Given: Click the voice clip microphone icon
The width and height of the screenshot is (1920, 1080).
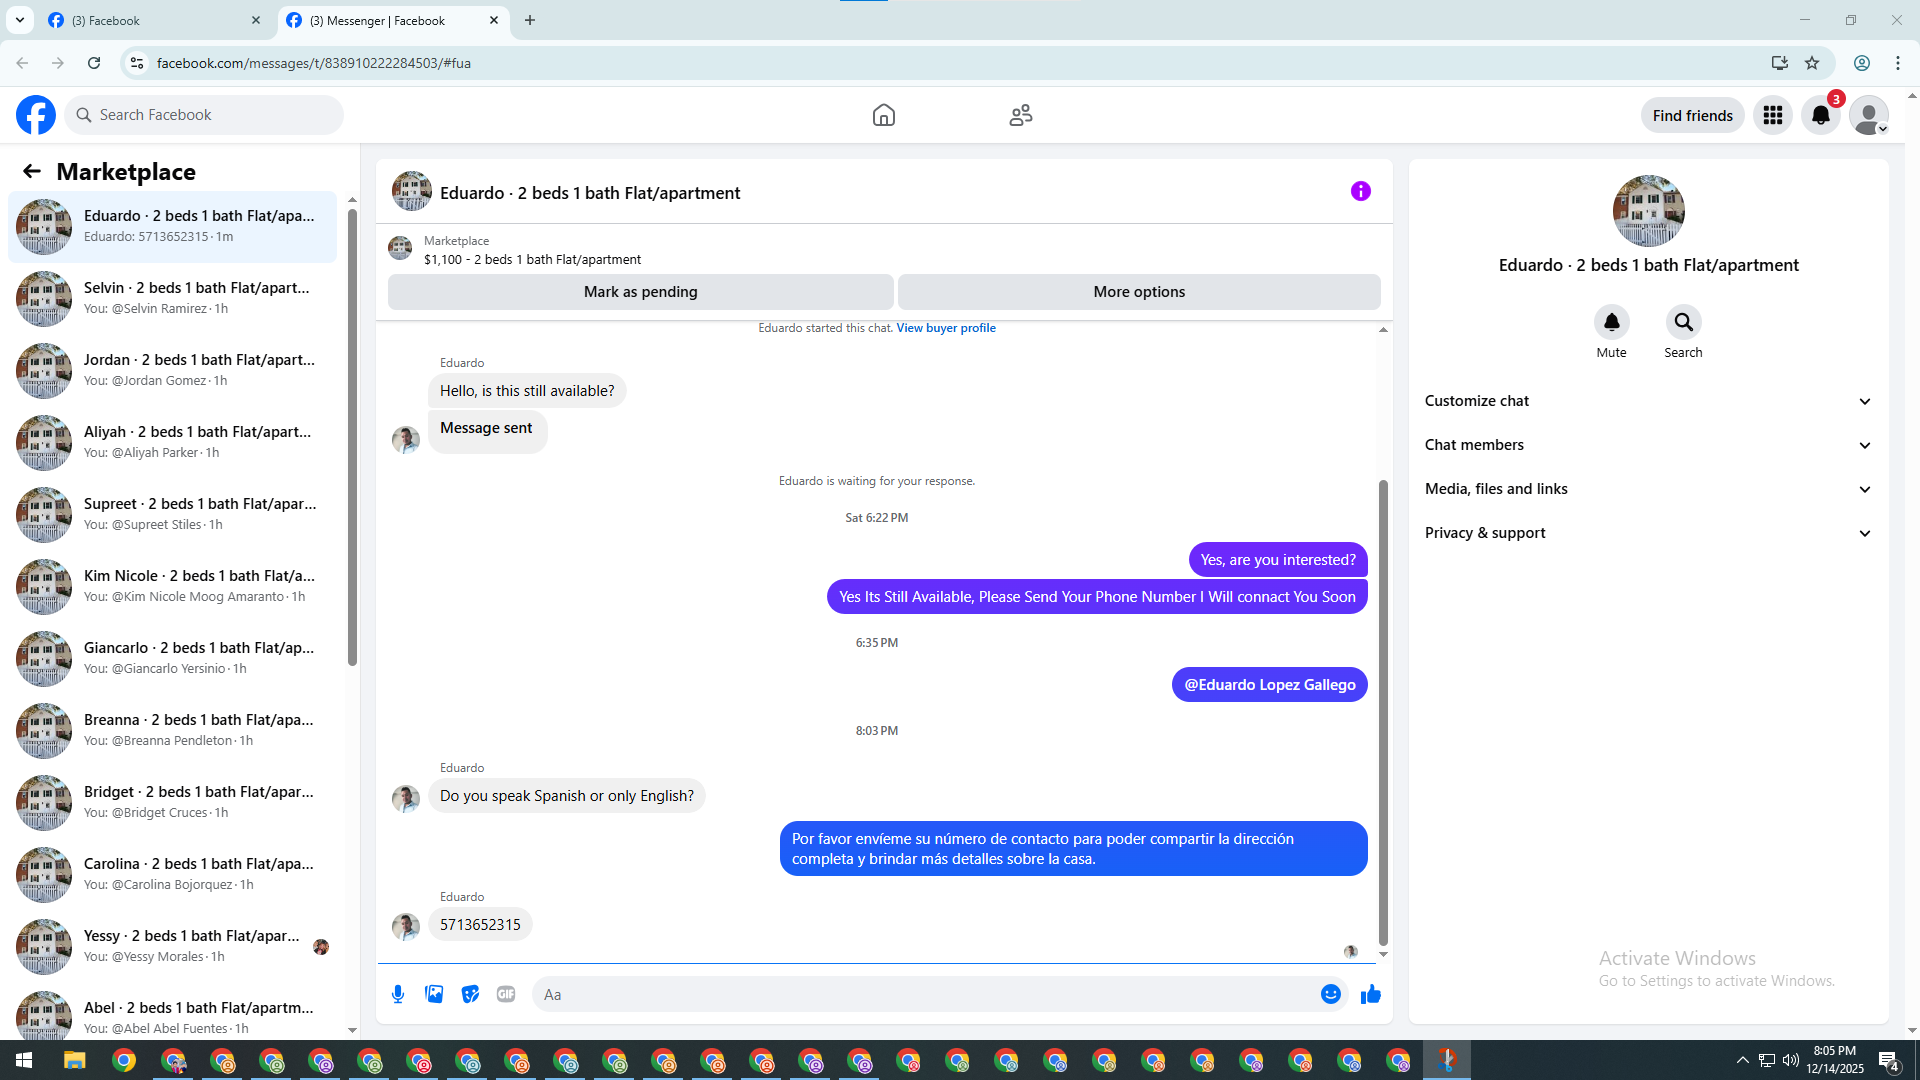Looking at the screenshot, I should pyautogui.click(x=398, y=994).
